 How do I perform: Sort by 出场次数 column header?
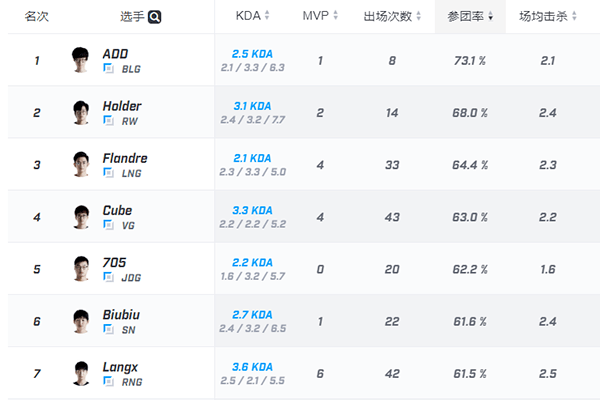[x=391, y=17]
